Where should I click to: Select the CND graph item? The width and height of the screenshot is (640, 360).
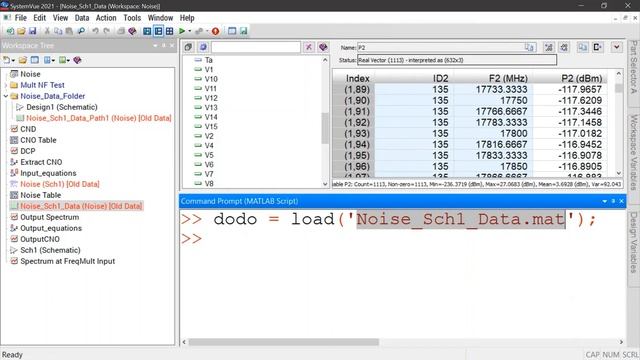(28, 129)
